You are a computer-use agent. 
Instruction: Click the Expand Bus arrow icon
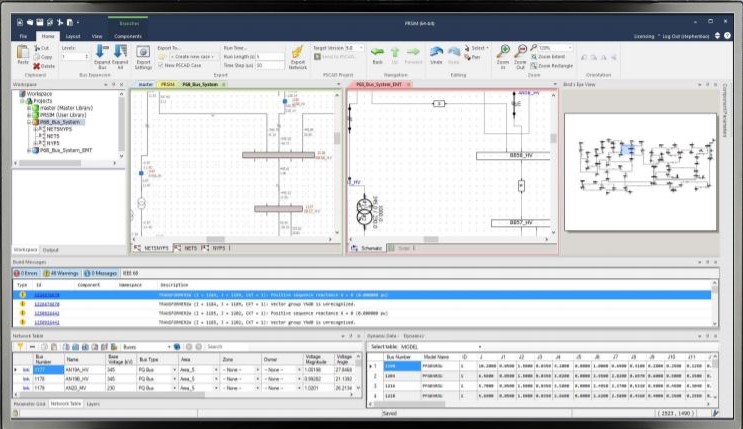101,51
